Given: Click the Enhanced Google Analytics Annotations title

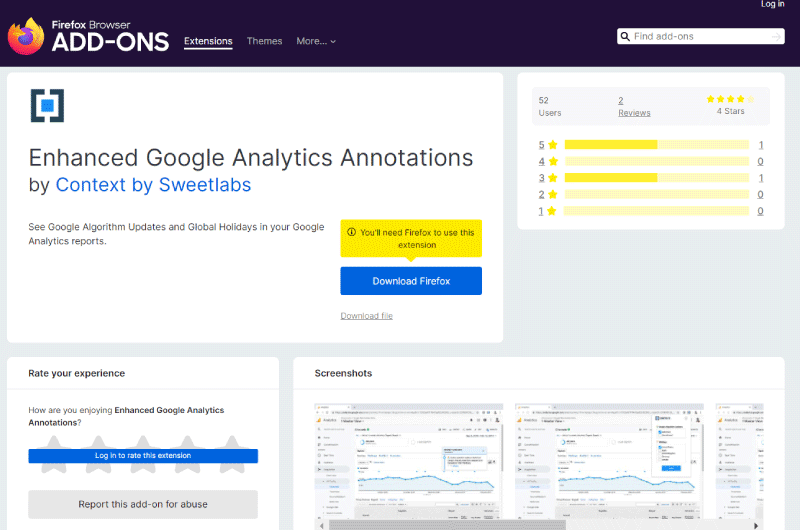Looking at the screenshot, I should (x=251, y=158).
